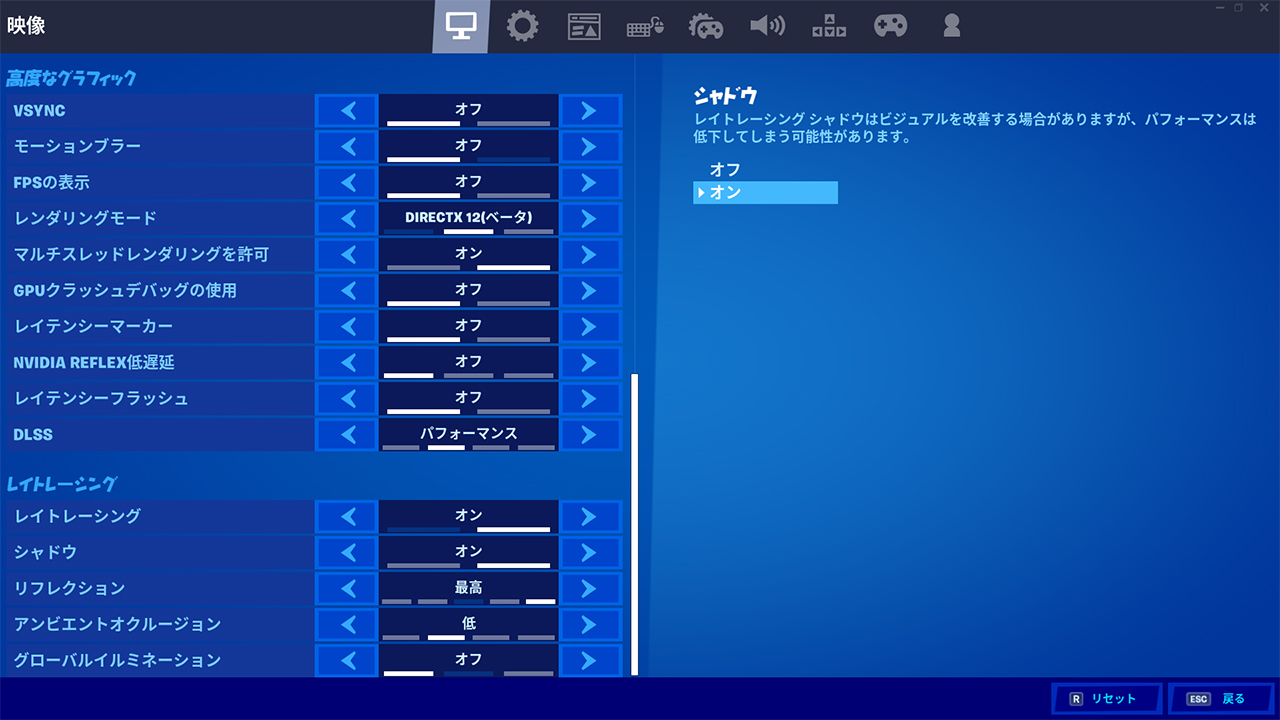Open the Video (monitor) settings tab
The height and width of the screenshot is (720, 1280).
pyautogui.click(x=461, y=26)
